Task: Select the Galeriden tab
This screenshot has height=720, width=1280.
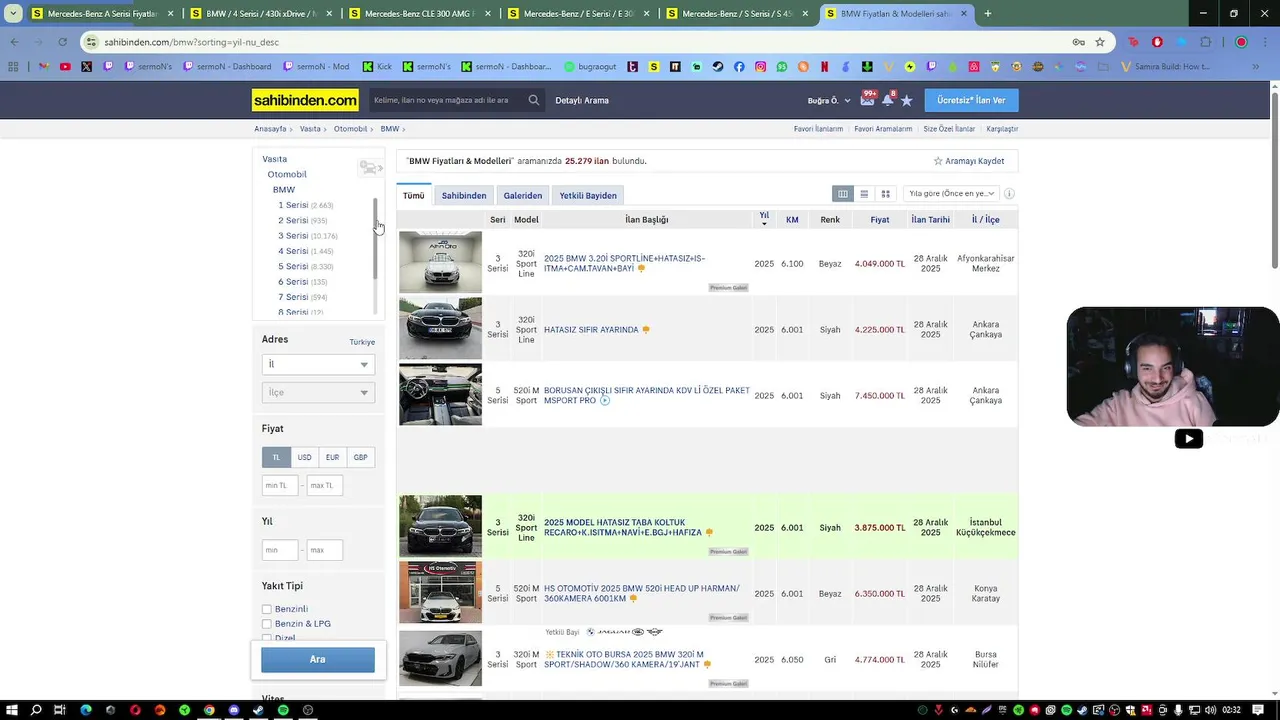Action: pyautogui.click(x=523, y=195)
